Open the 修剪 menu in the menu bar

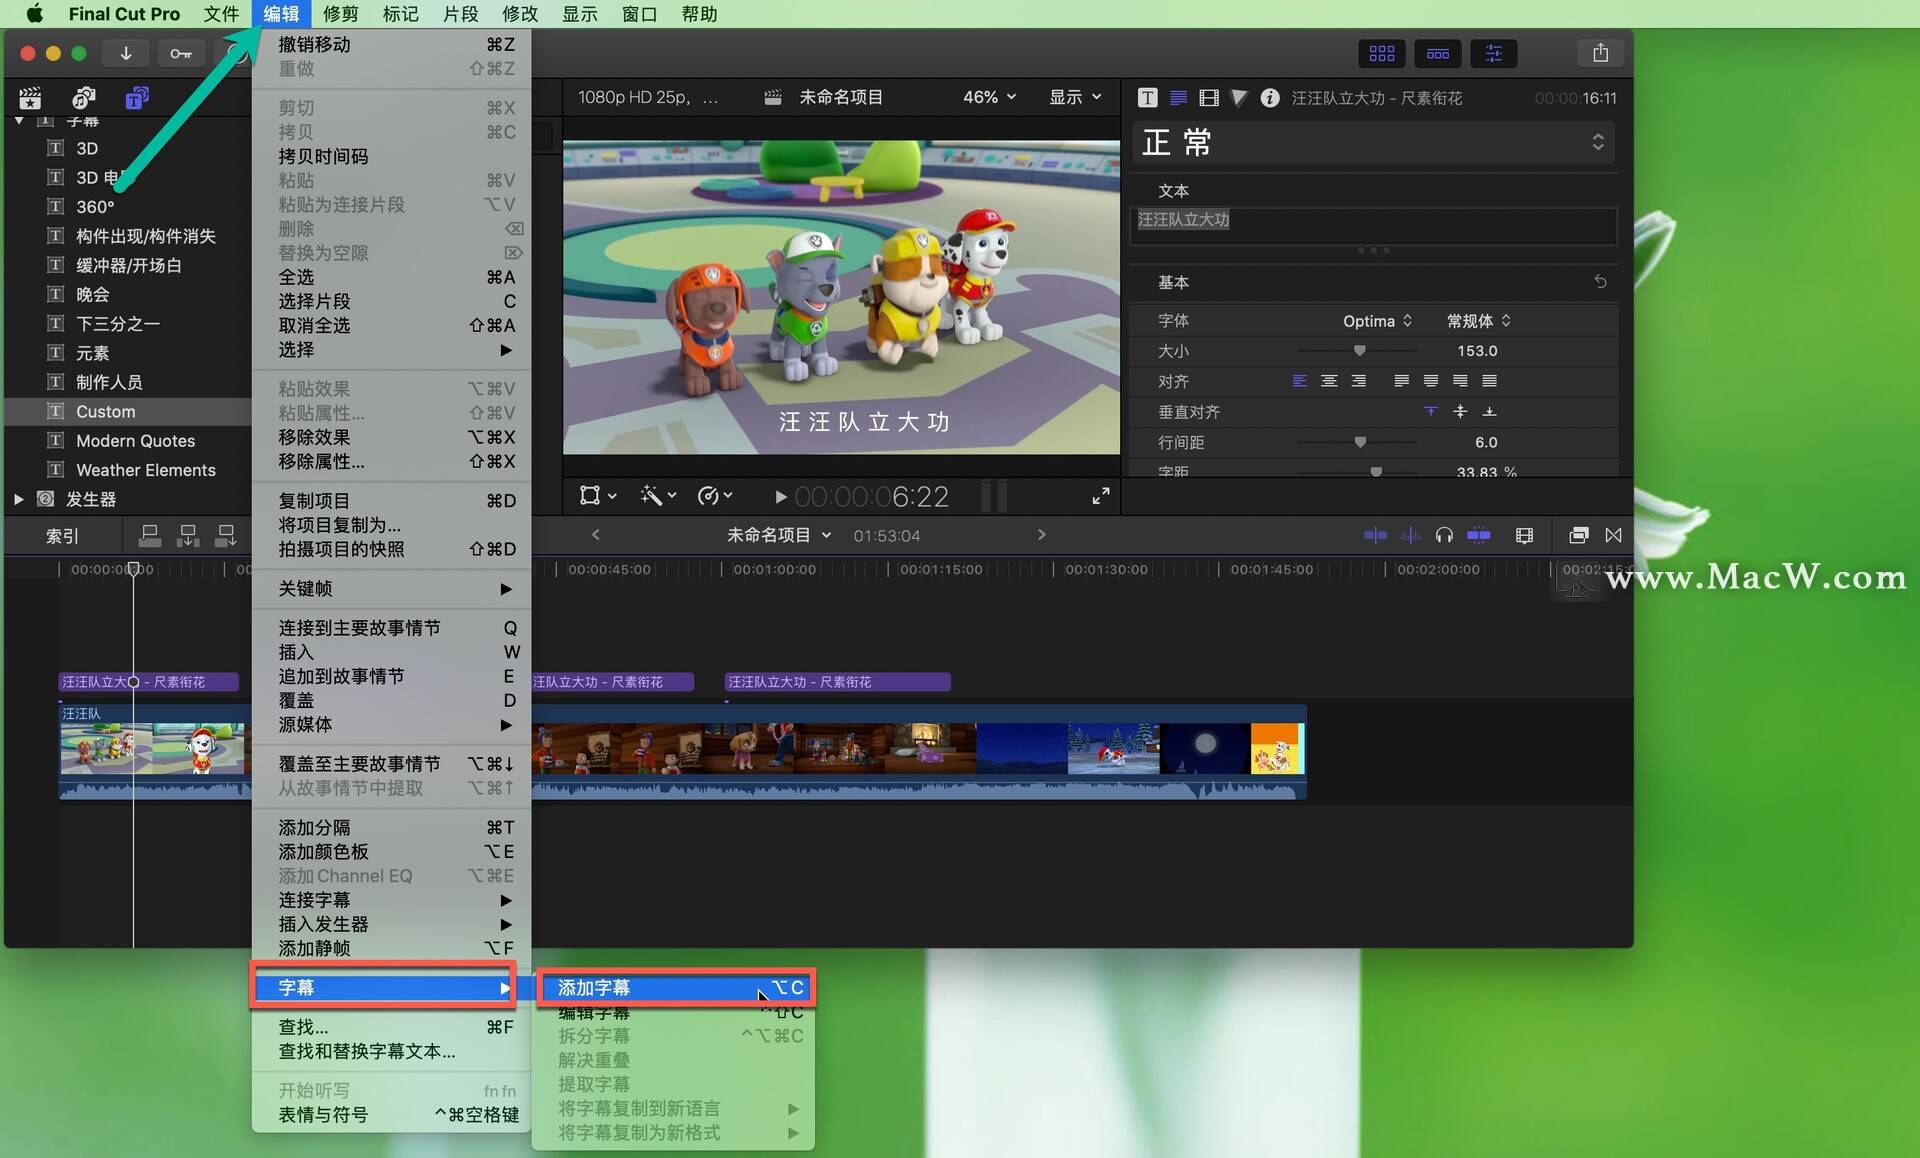[x=340, y=14]
